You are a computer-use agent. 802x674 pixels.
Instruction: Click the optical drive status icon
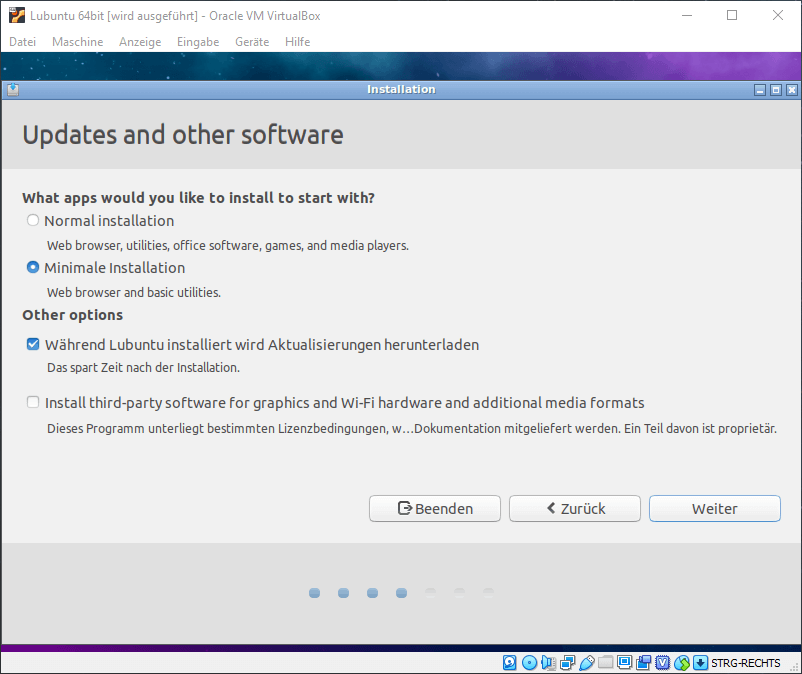tap(529, 663)
